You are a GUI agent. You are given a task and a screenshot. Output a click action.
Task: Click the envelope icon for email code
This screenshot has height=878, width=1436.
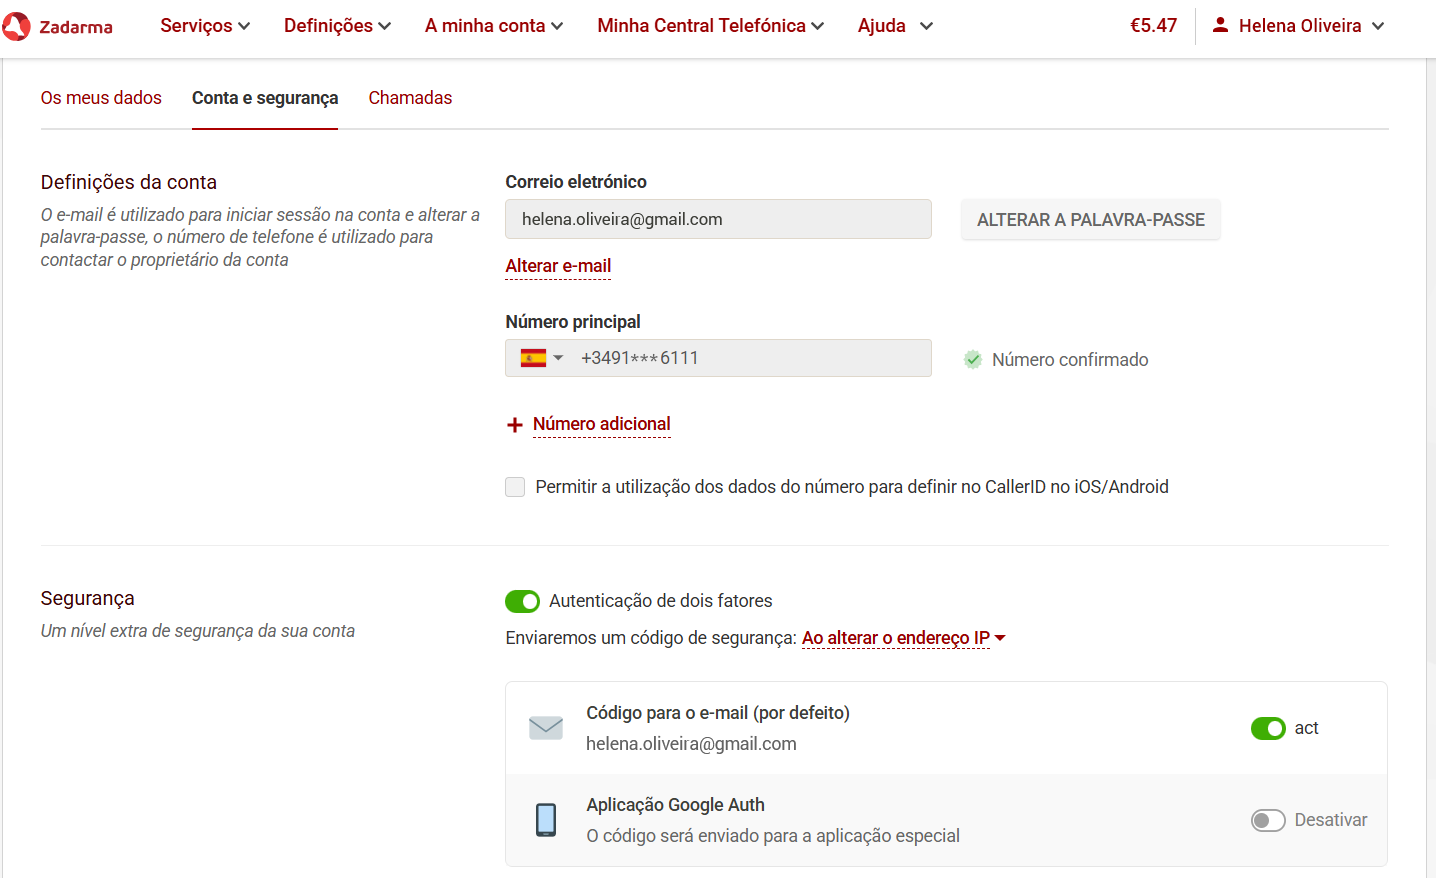coord(546,728)
